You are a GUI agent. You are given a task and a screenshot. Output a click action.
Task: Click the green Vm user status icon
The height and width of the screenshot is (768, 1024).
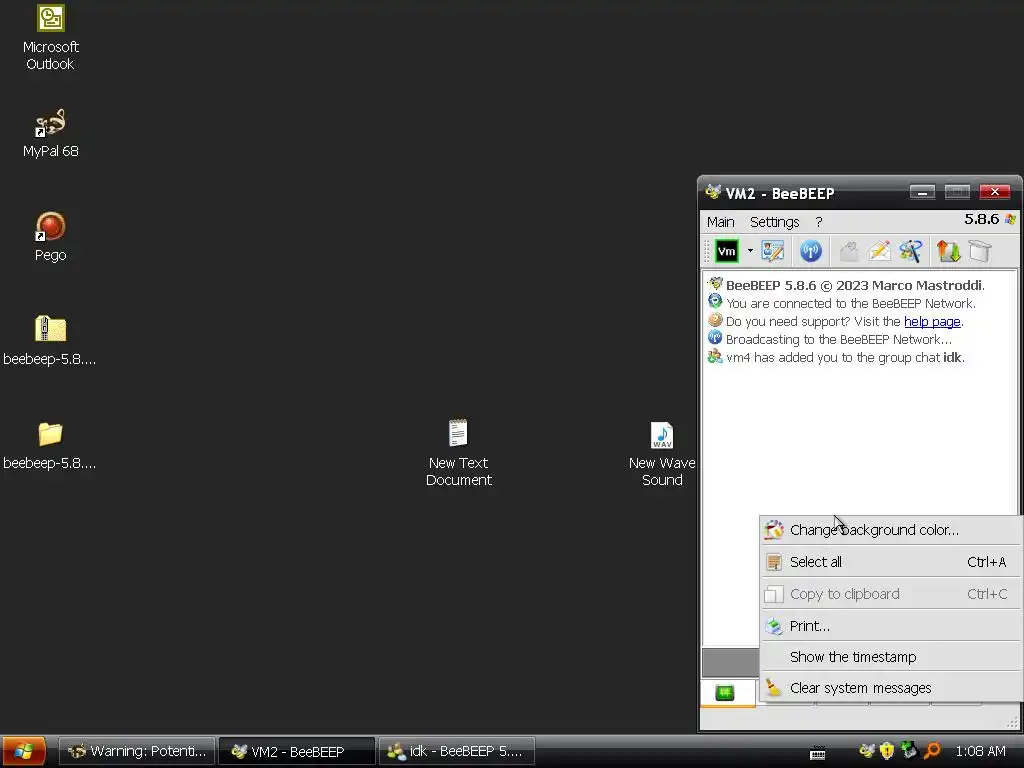pos(726,251)
